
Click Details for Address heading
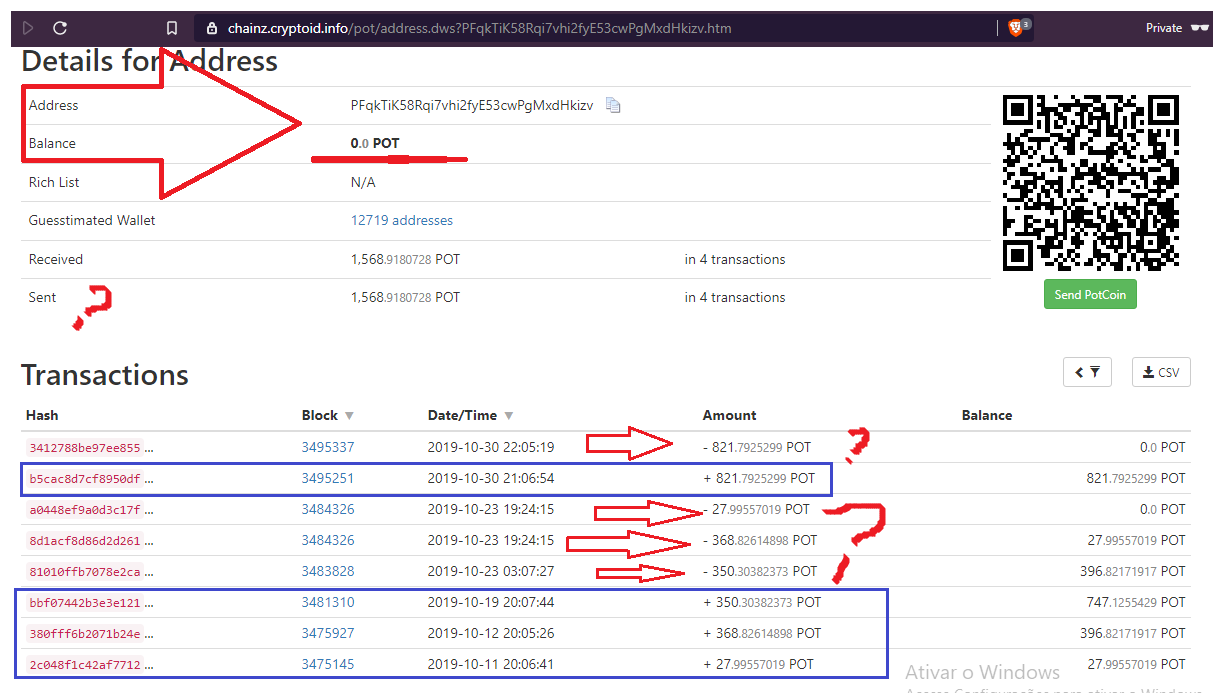[150, 61]
